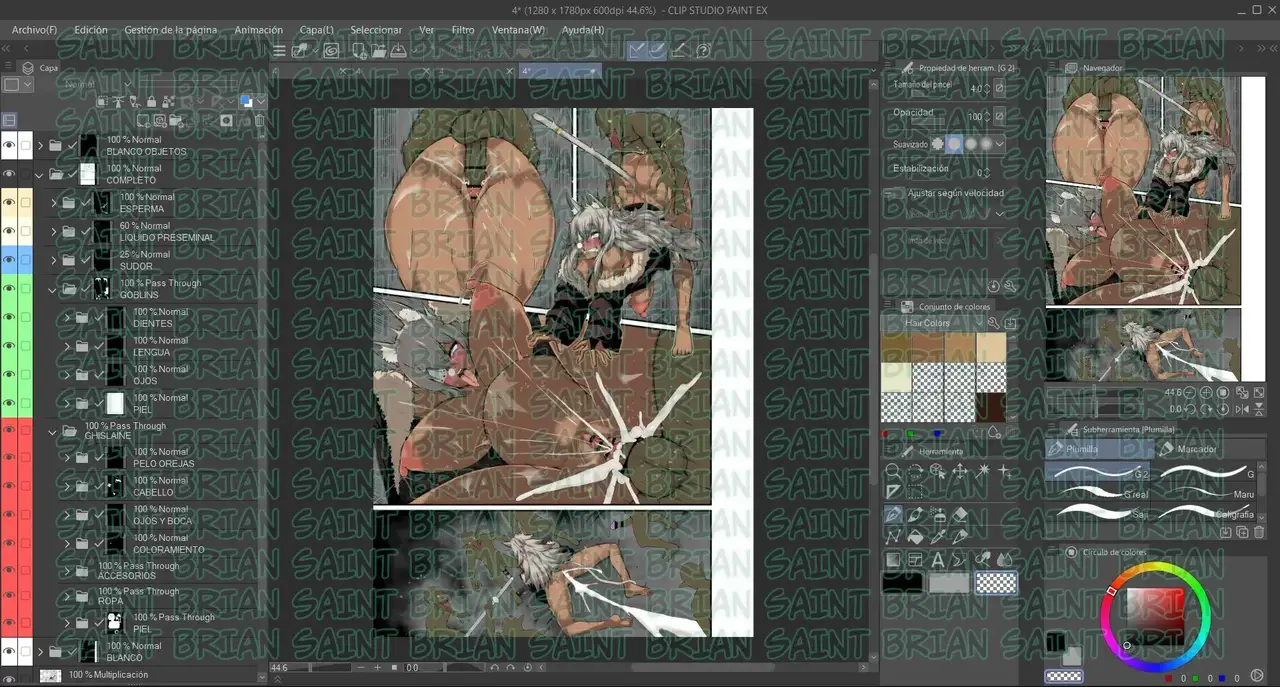Flip view horizontally in Navegador
Image resolution: width=1280 pixels, height=687 pixels.
pyautogui.click(x=1242, y=409)
